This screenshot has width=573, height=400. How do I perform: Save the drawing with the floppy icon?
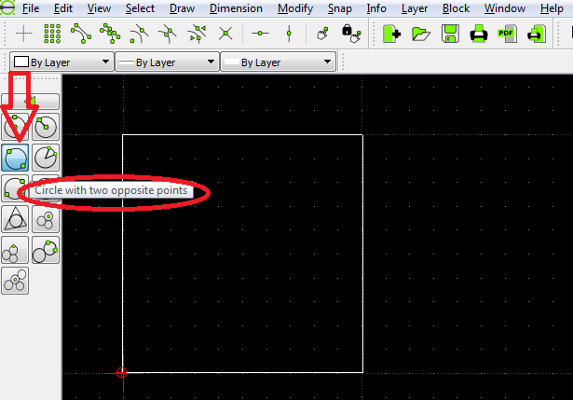click(x=450, y=34)
